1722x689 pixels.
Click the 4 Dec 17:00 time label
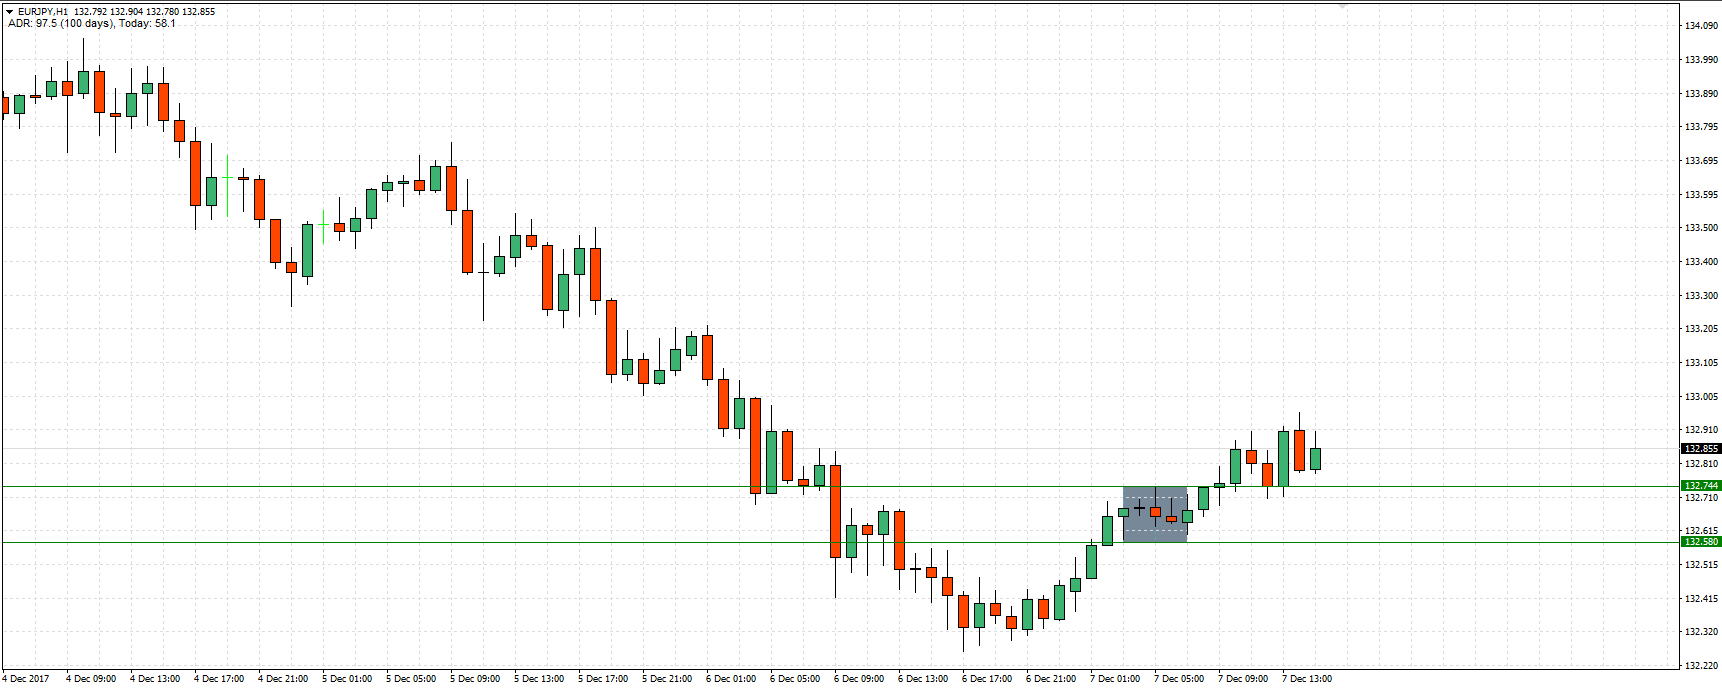pos(219,679)
